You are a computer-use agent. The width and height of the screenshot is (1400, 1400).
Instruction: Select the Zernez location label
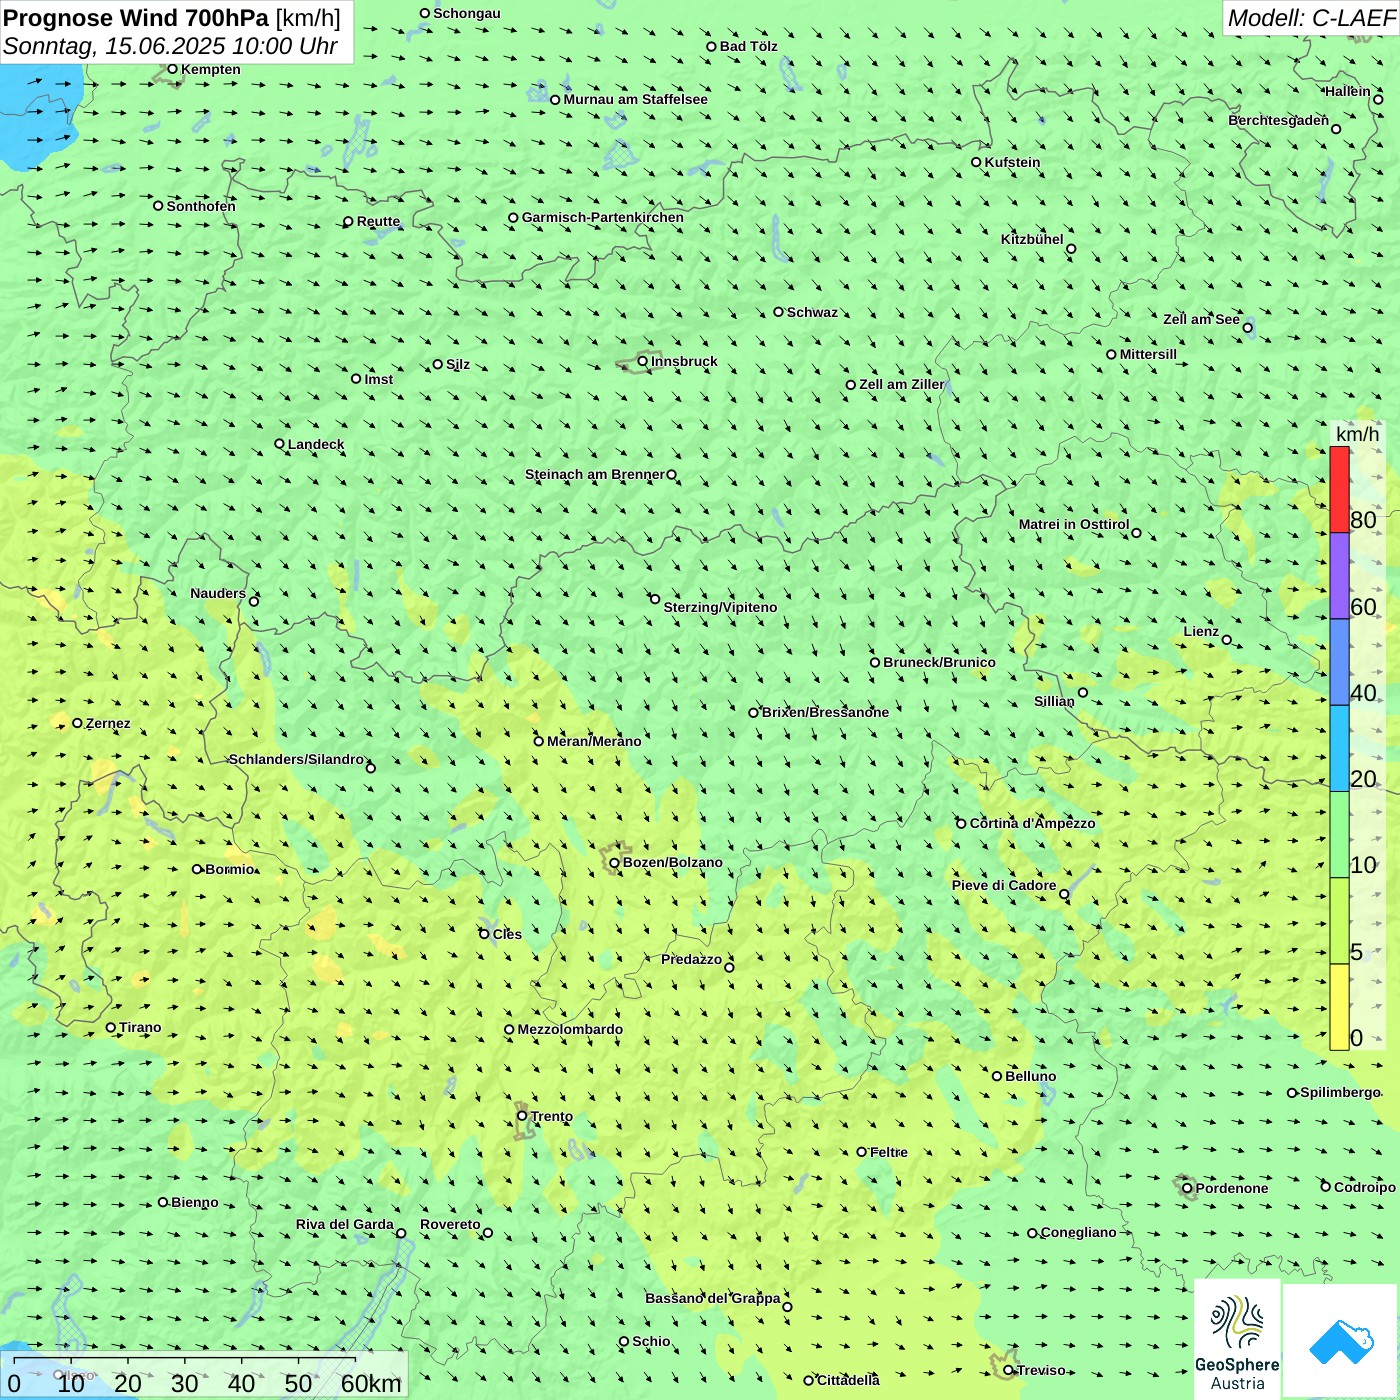pos(108,723)
